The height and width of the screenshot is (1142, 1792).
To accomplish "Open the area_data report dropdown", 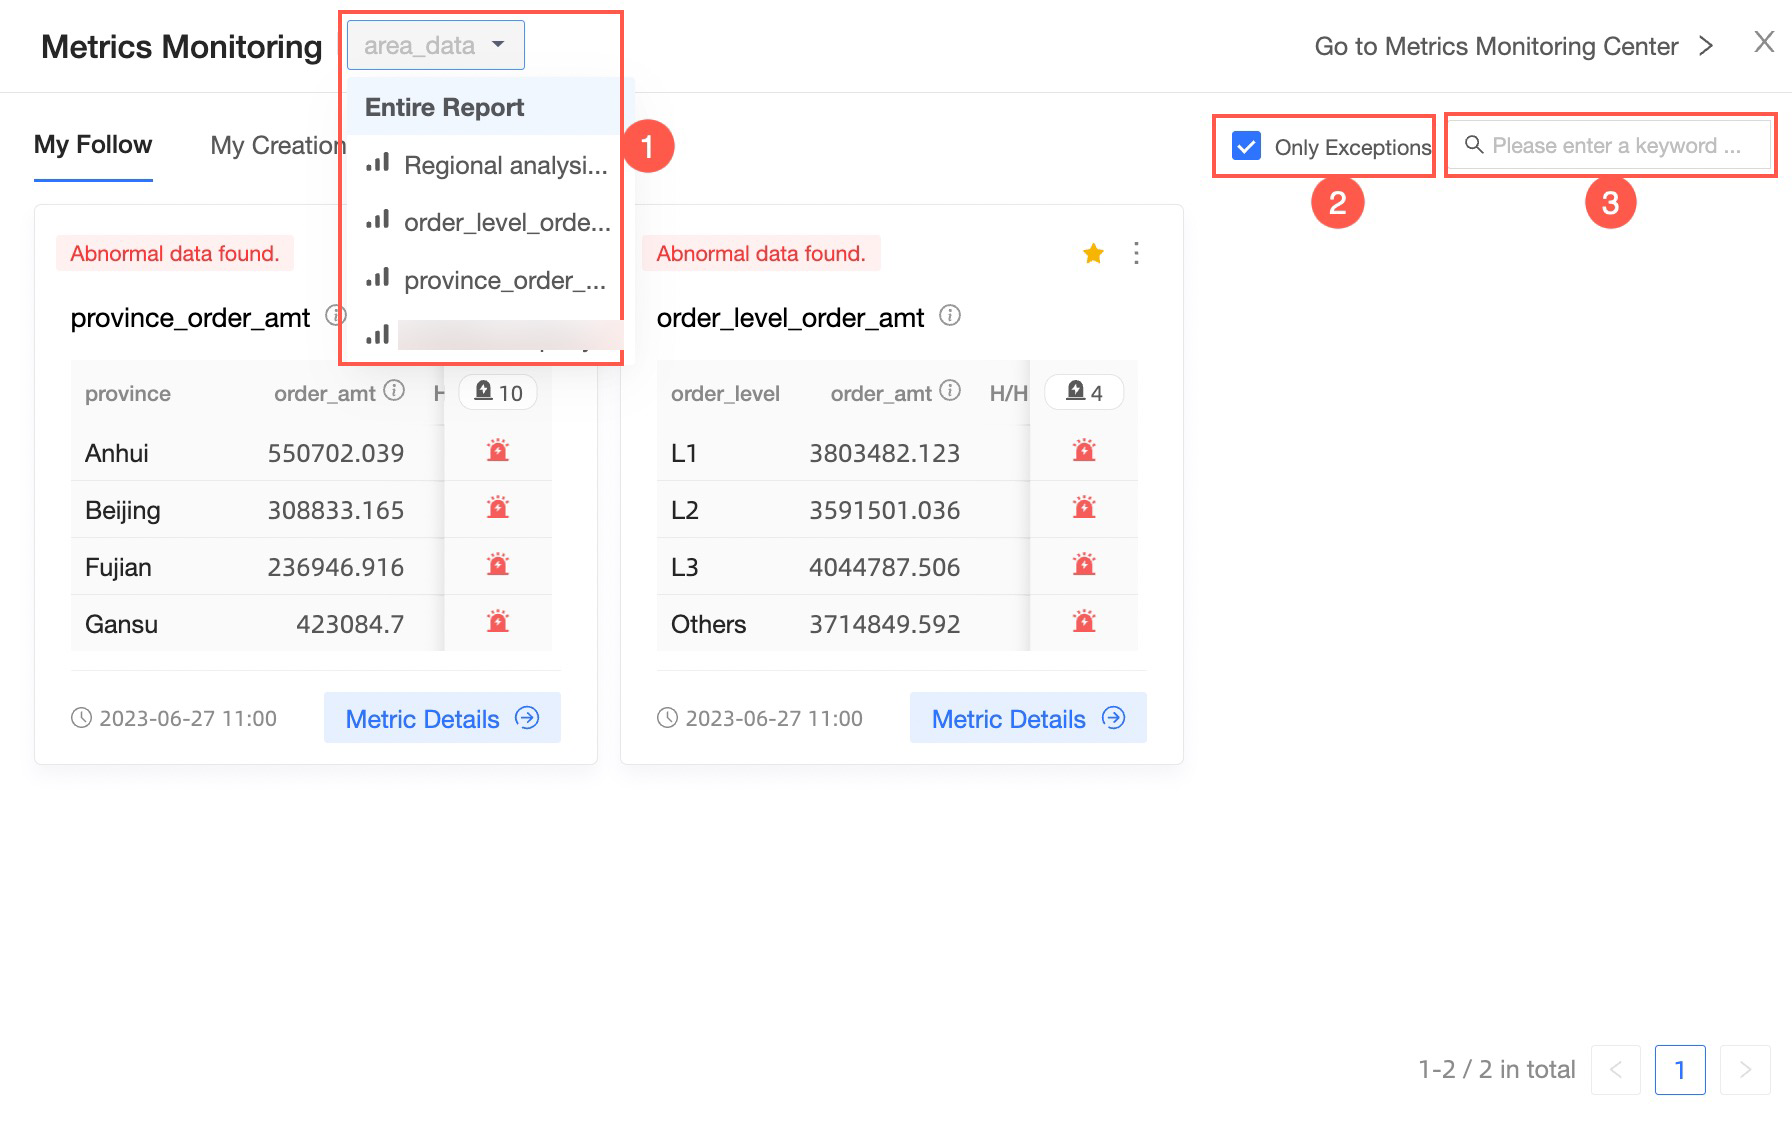I will click(x=436, y=45).
